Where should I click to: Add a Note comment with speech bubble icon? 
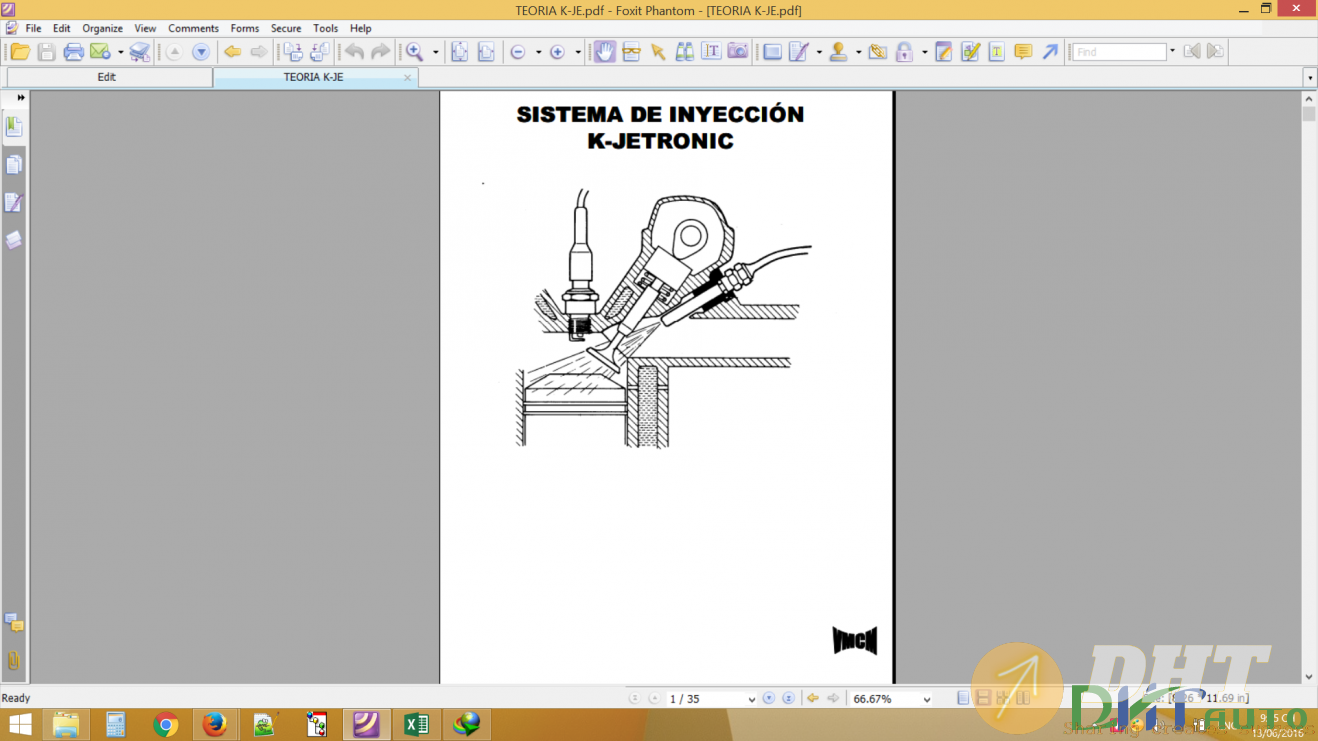[1023, 52]
